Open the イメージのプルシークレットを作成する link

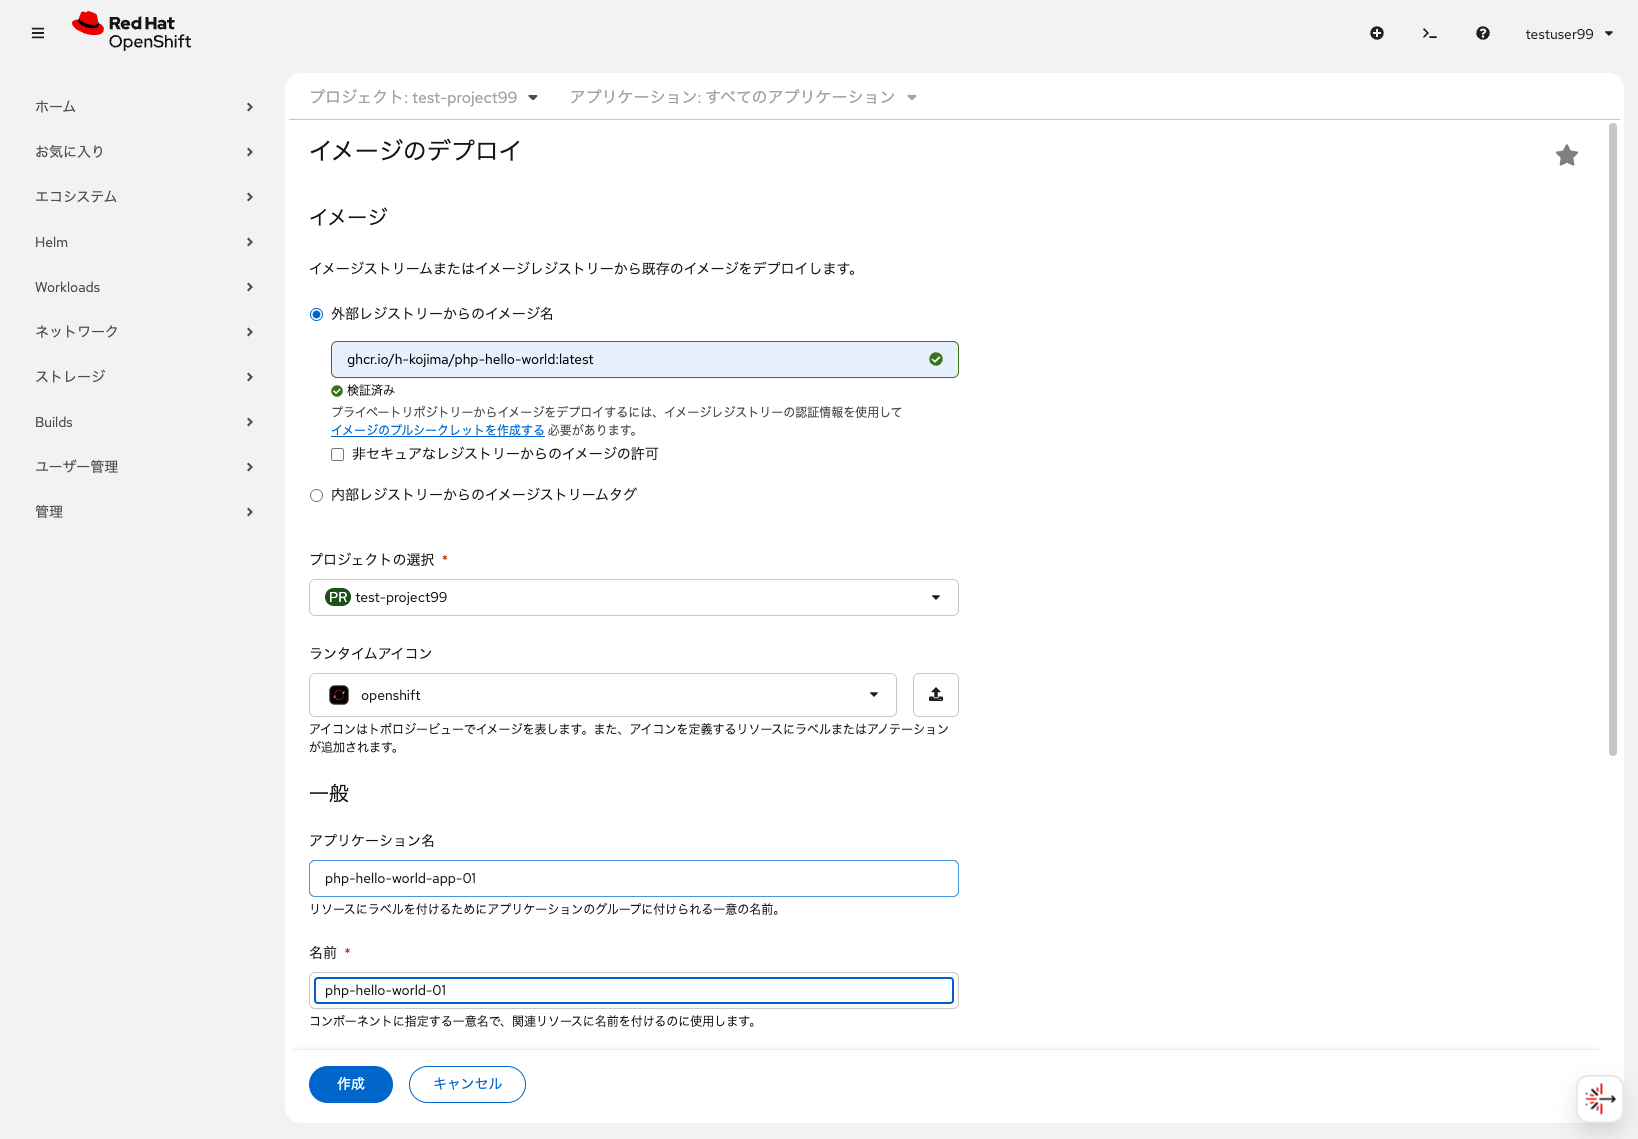(438, 429)
